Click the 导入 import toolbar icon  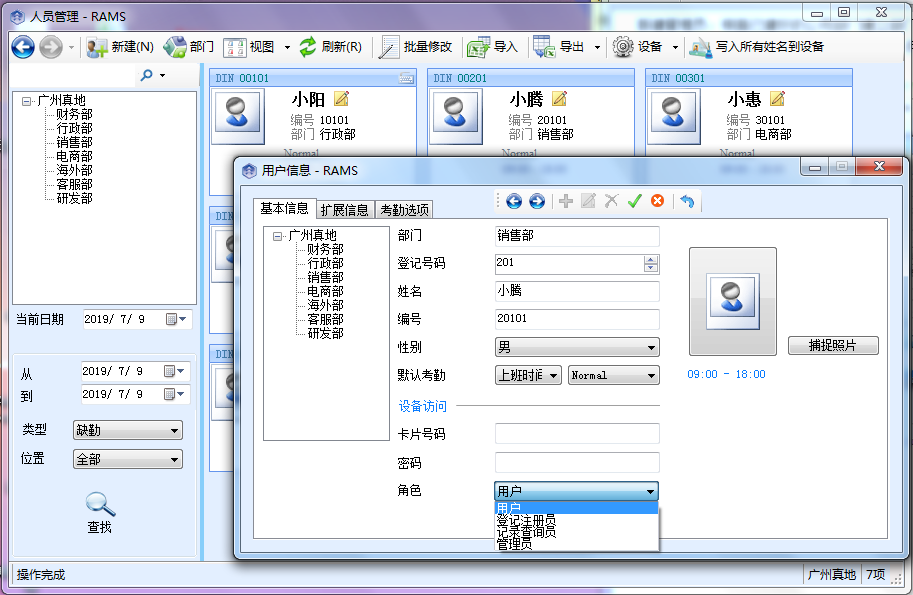[479, 47]
